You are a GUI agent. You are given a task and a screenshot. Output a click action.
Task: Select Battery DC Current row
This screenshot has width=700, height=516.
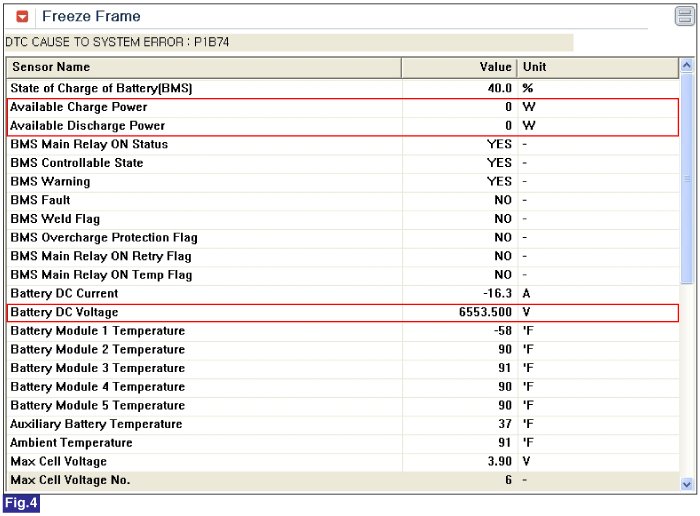coord(343,294)
